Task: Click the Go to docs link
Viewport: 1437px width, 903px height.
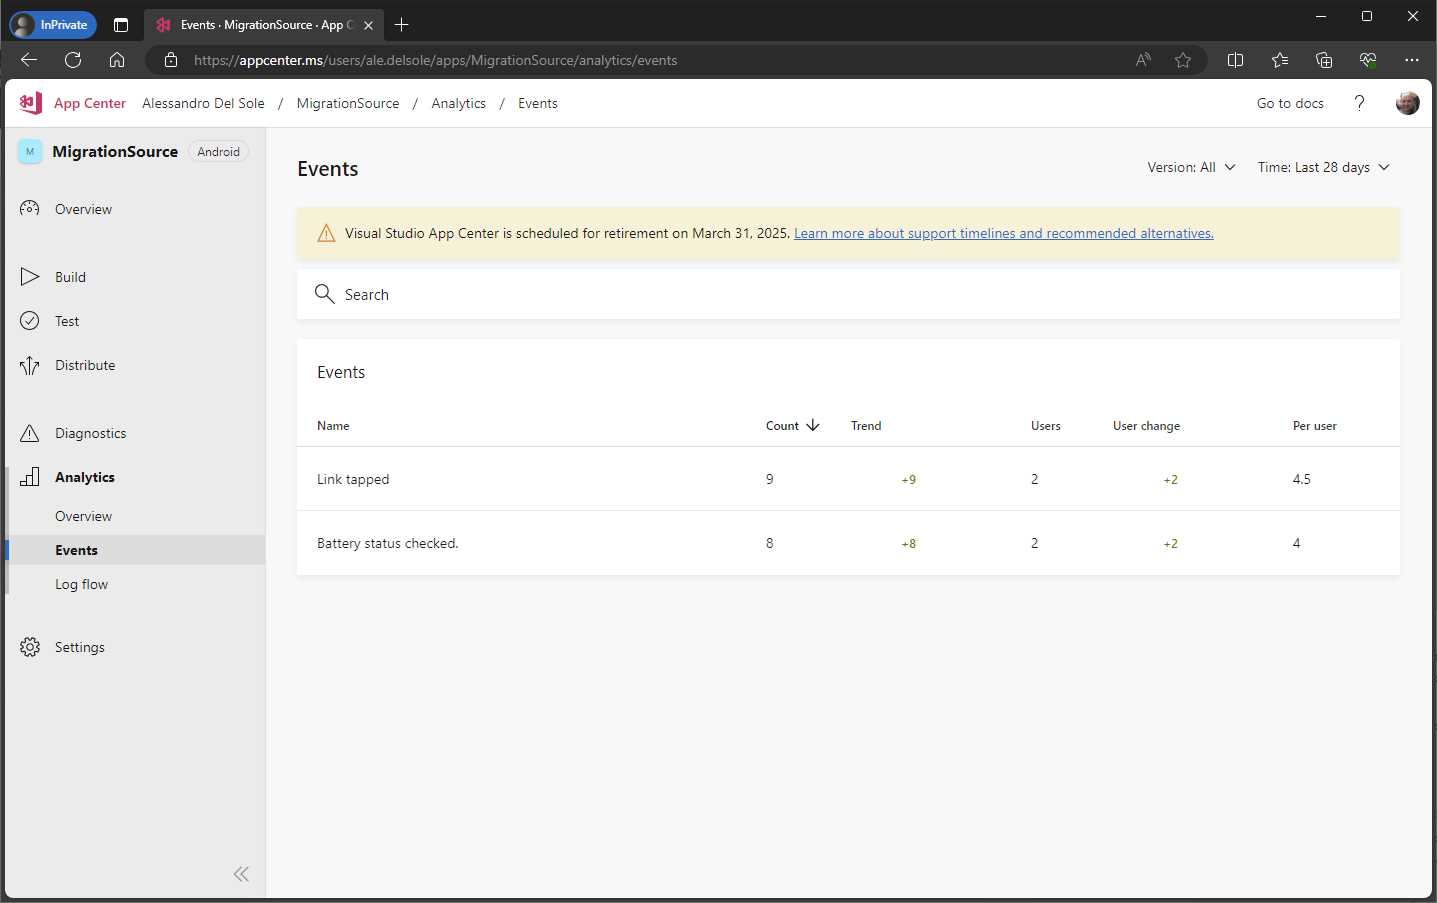Action: (1290, 103)
